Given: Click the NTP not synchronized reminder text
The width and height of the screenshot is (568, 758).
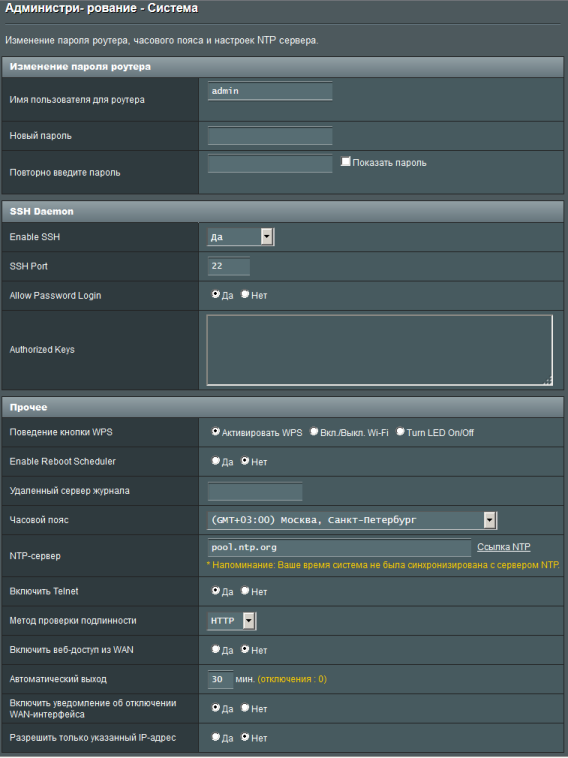Looking at the screenshot, I should (x=383, y=565).
